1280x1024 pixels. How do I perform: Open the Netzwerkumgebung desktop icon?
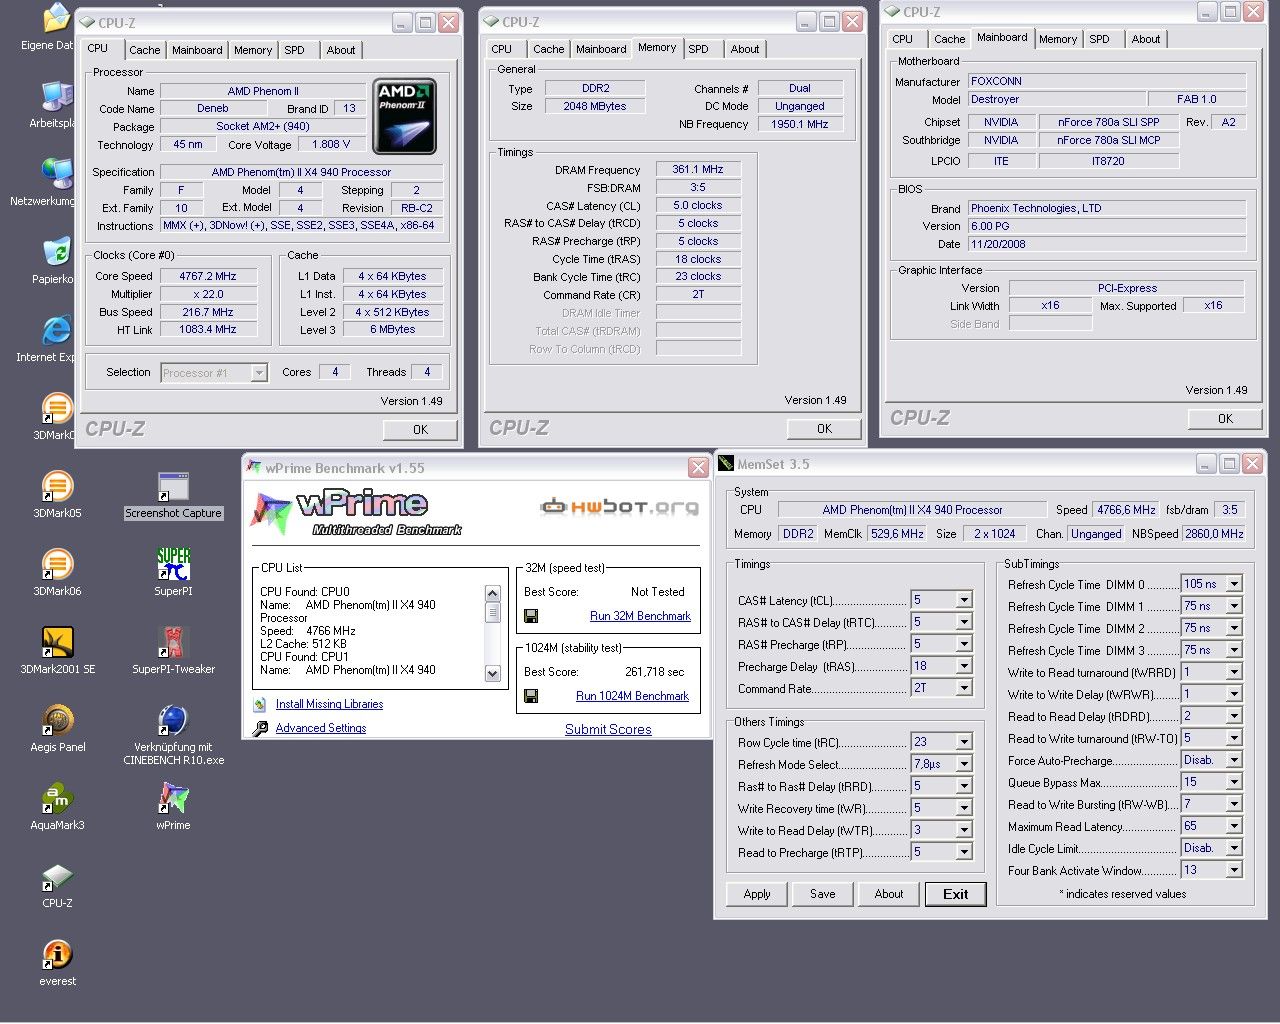[57, 175]
